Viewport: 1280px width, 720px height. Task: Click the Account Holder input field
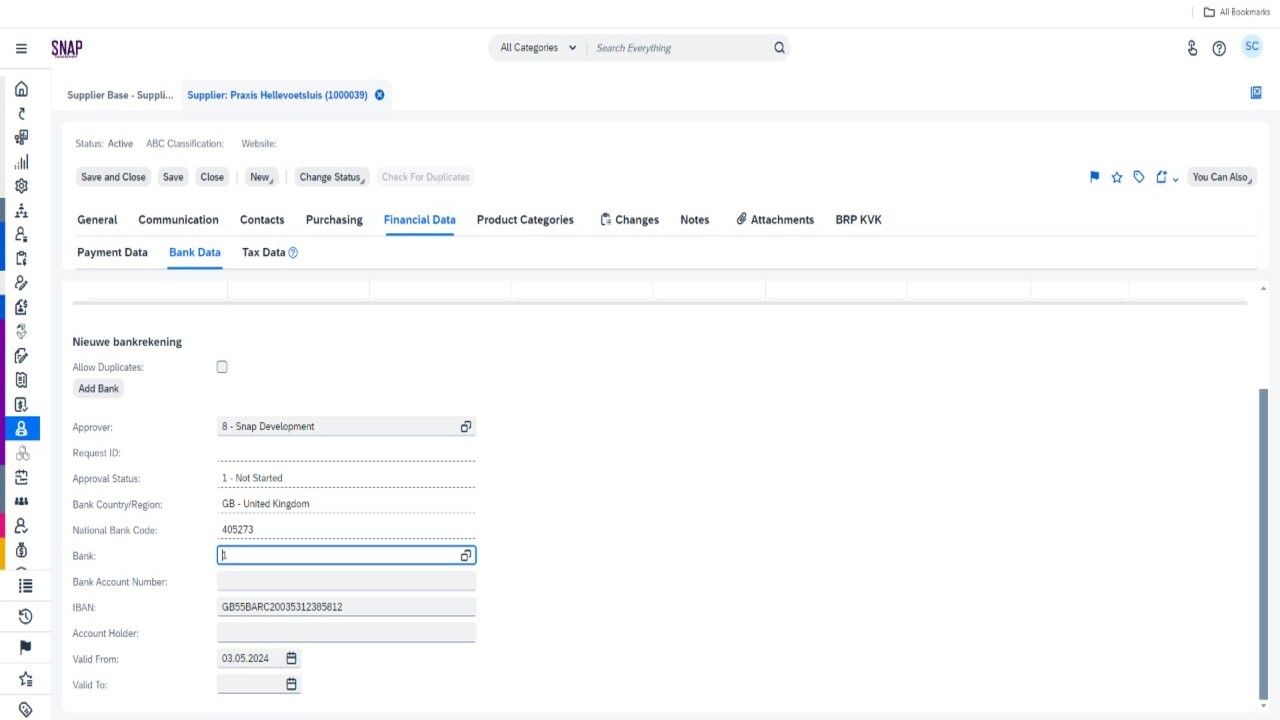346,633
